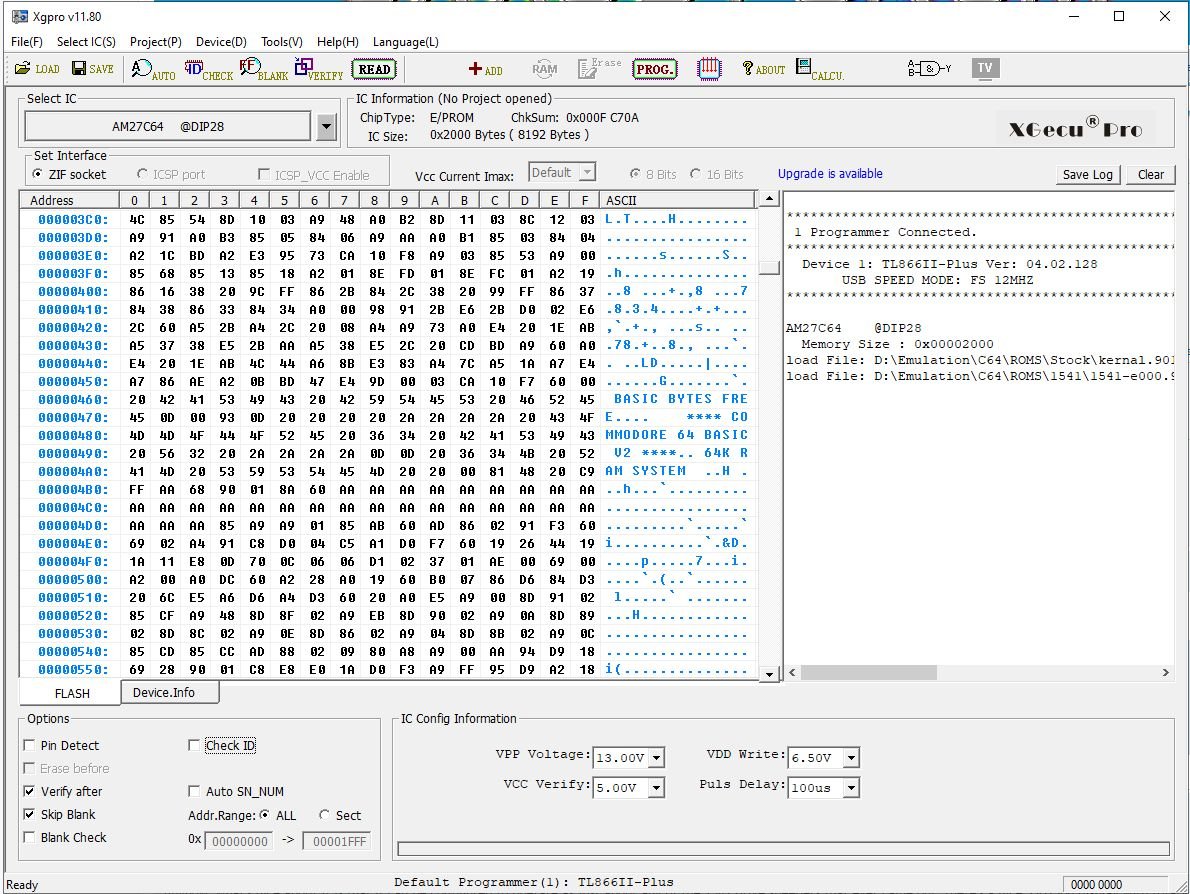
Task: Click the BLANK check toolbar icon
Action: coord(263,70)
